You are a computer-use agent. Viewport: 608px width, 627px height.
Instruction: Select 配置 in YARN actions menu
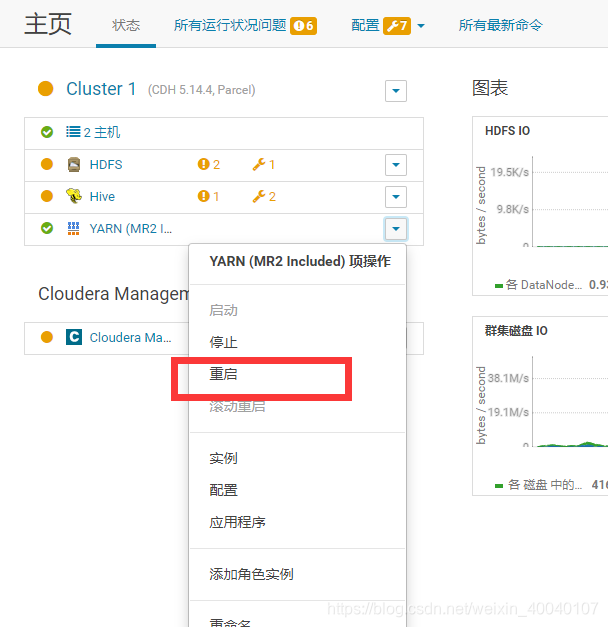pos(224,490)
